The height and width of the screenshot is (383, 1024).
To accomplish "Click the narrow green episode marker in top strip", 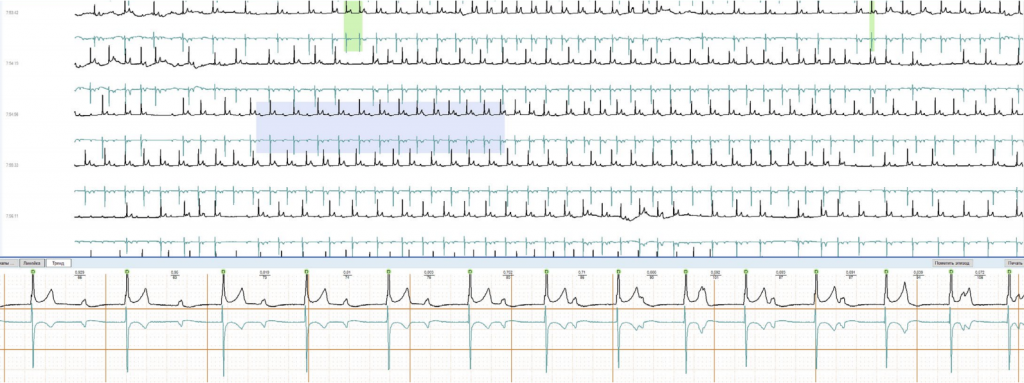I will [x=872, y=26].
